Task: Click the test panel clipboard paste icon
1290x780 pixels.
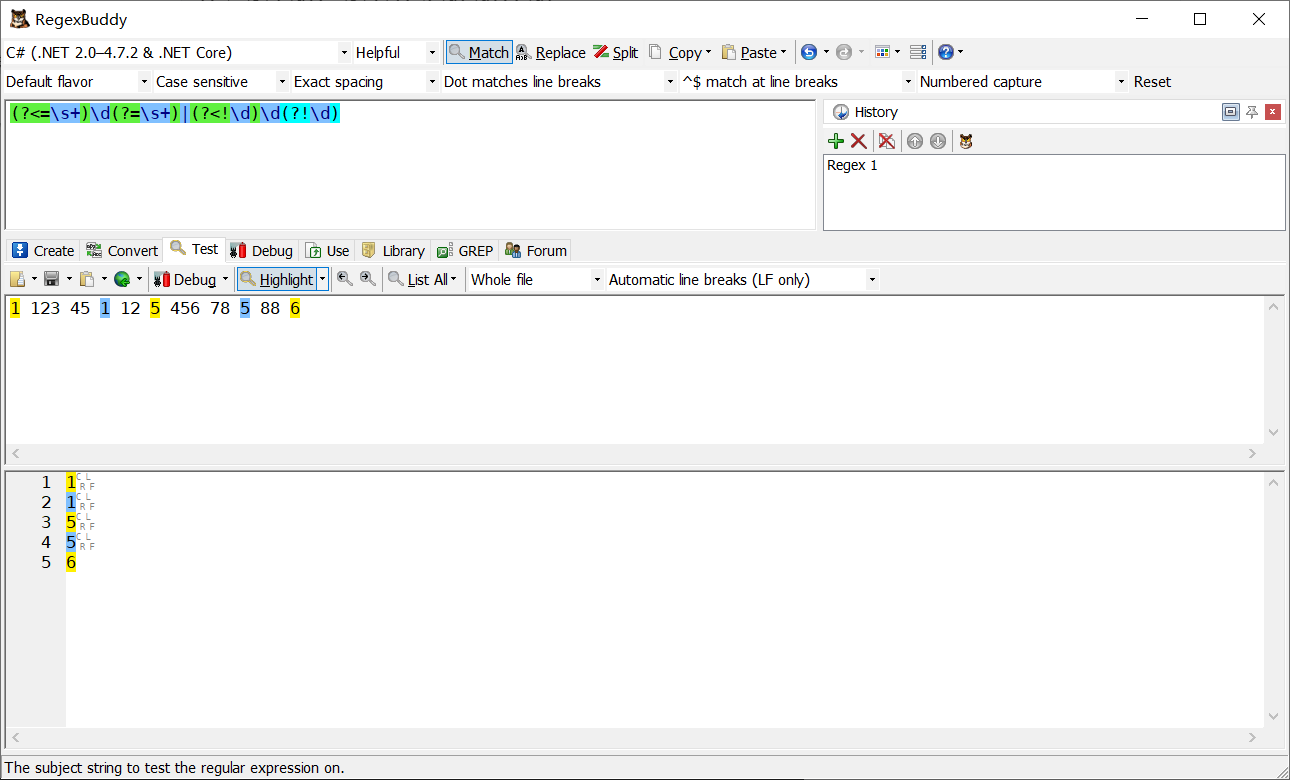Action: click(x=87, y=280)
